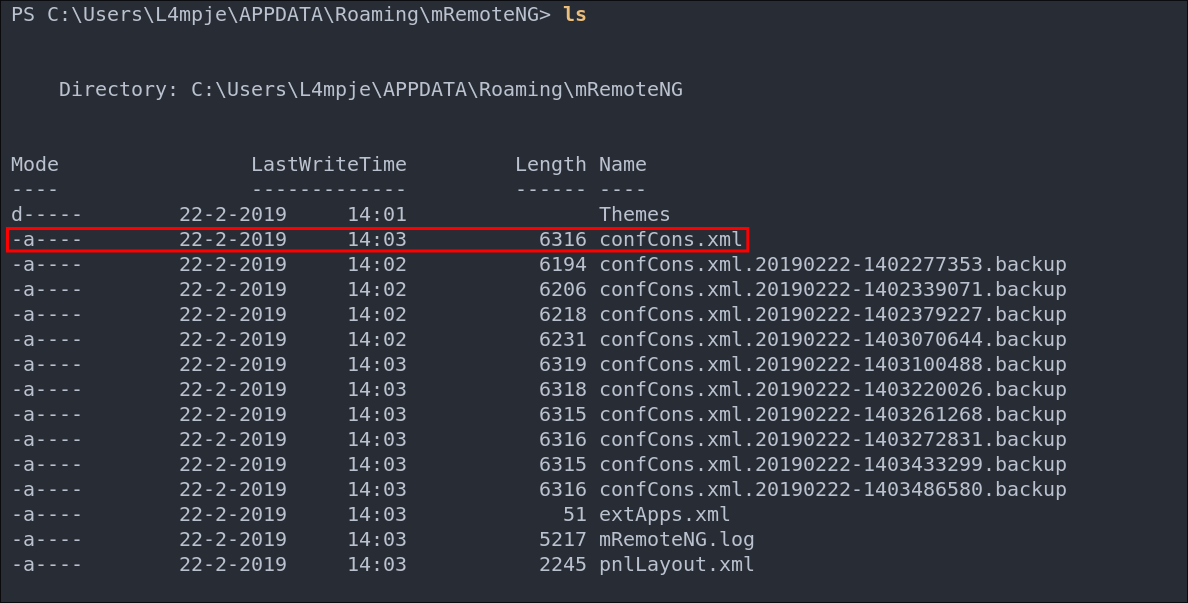The width and height of the screenshot is (1188, 603).
Task: Click confCons.xml.20190222-1403486580.backup entry
Action: point(833,489)
